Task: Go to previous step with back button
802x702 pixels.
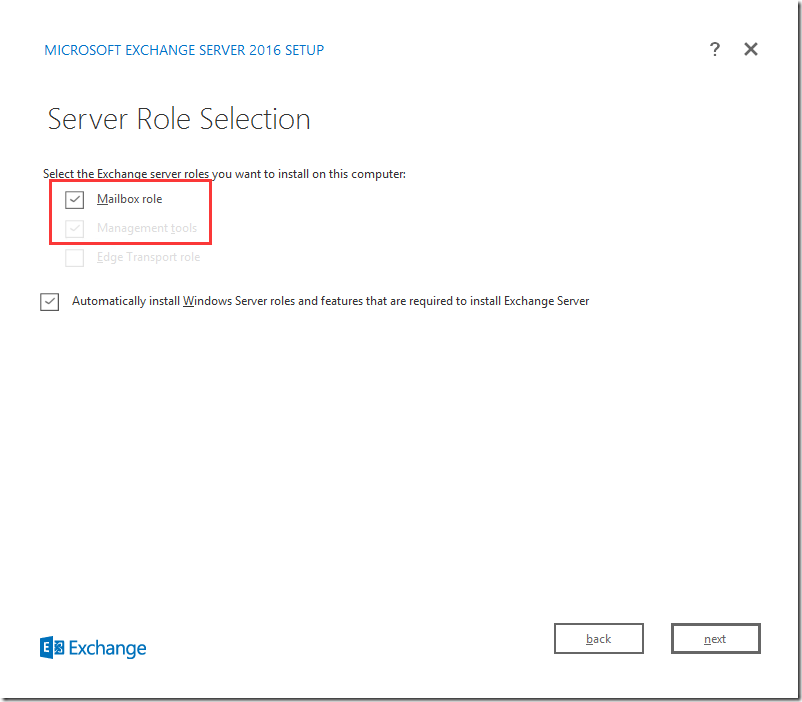Action: coord(598,639)
